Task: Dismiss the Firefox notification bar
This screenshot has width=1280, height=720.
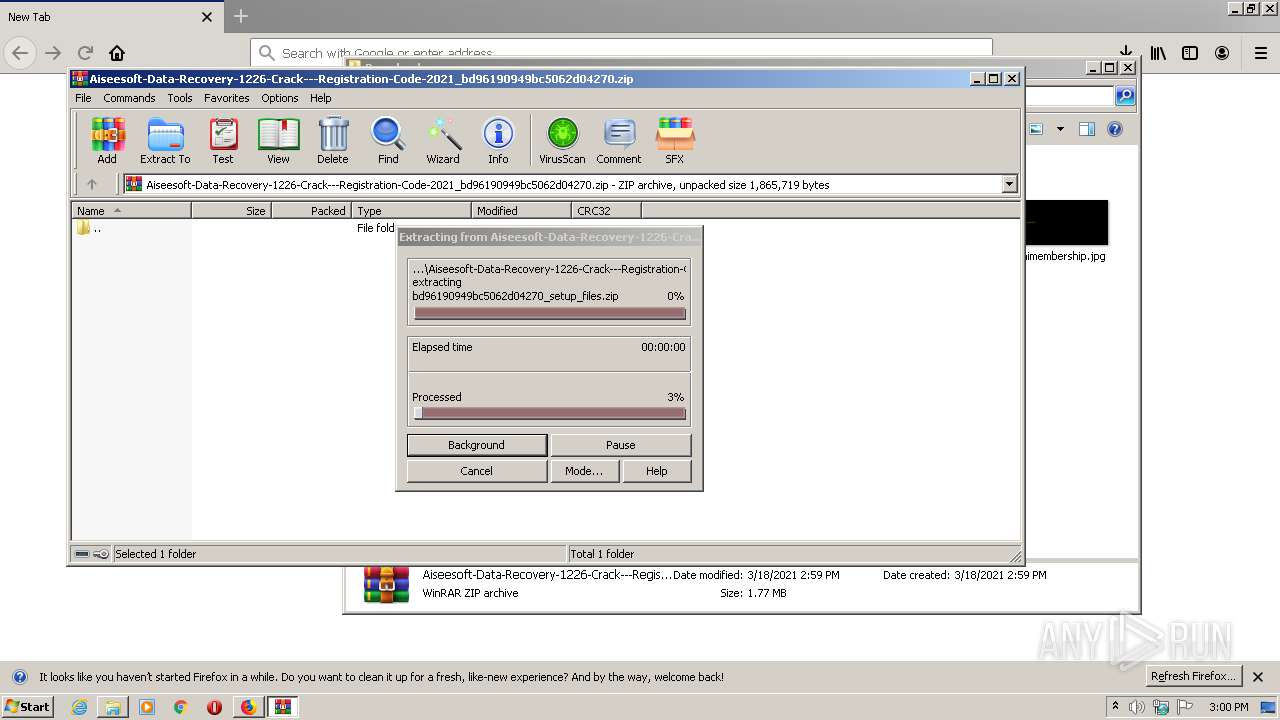Action: (x=1258, y=677)
